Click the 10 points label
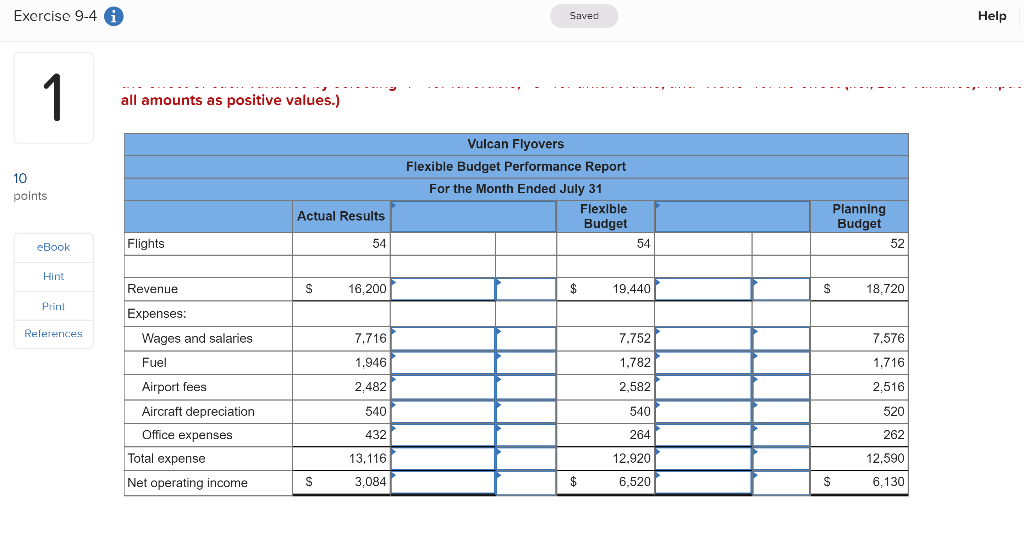The width and height of the screenshot is (1024, 555). click(x=30, y=187)
